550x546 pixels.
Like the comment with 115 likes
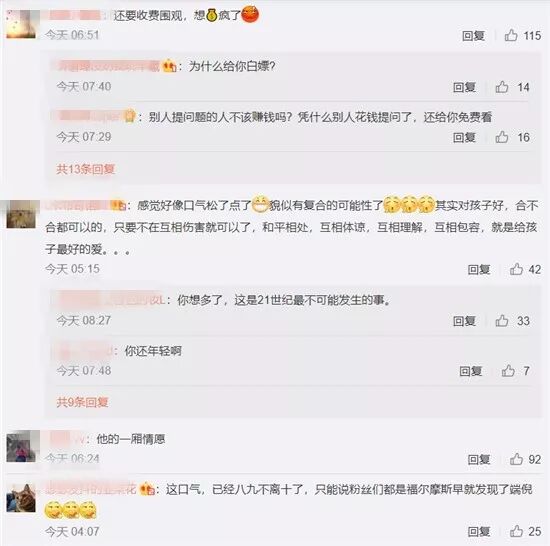coord(511,35)
